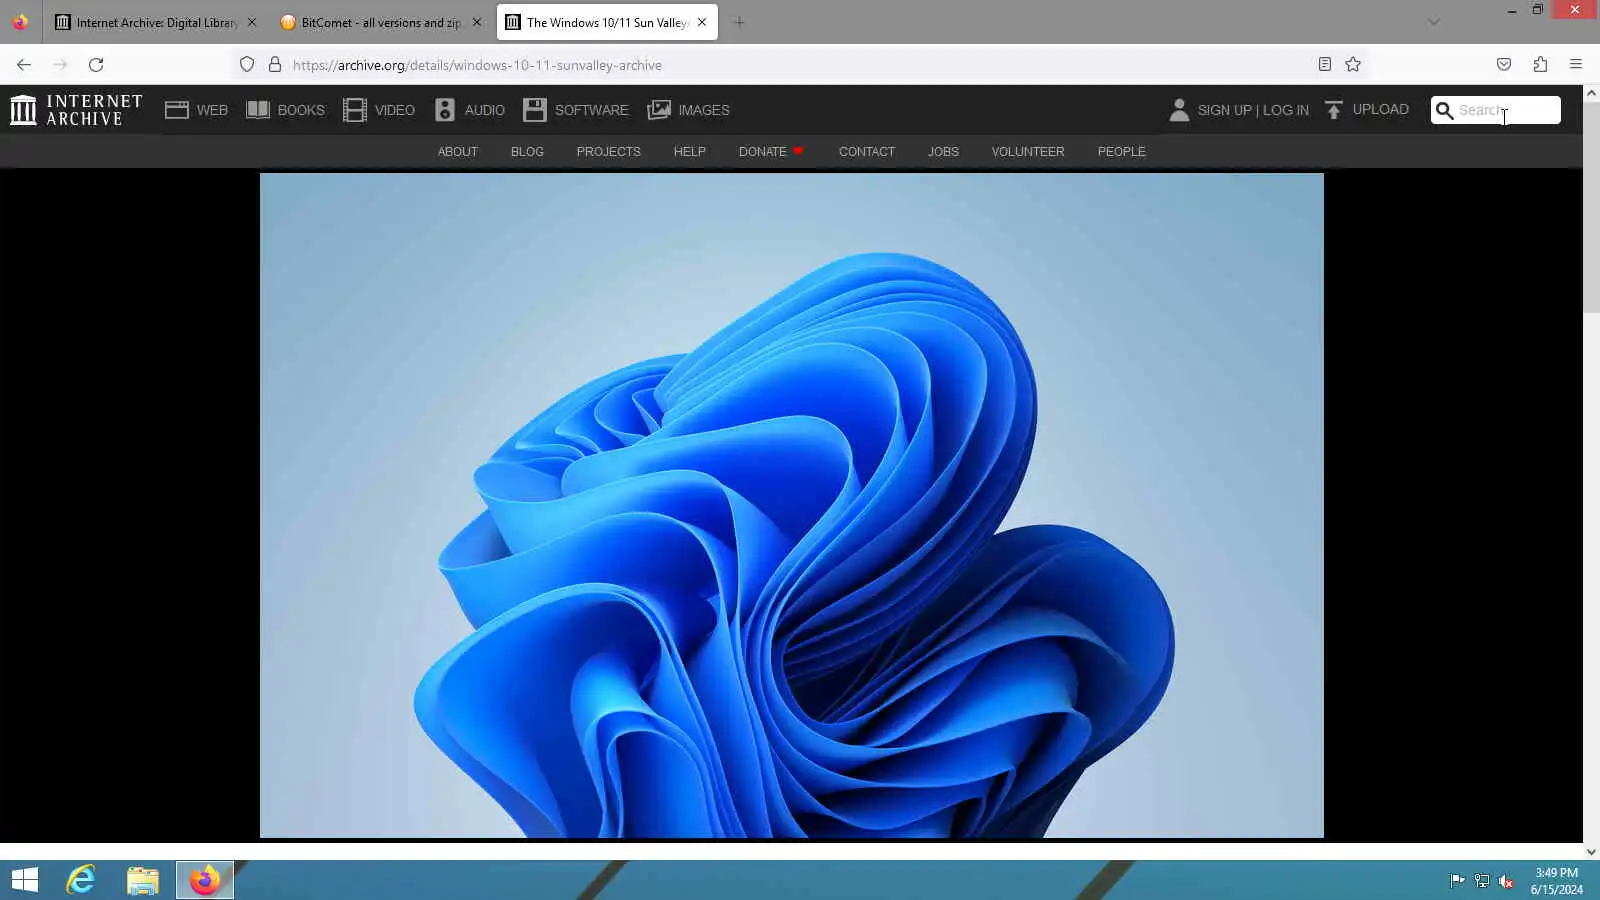Click the scrollbar up arrow
This screenshot has width=1600, height=900.
pyautogui.click(x=1591, y=93)
